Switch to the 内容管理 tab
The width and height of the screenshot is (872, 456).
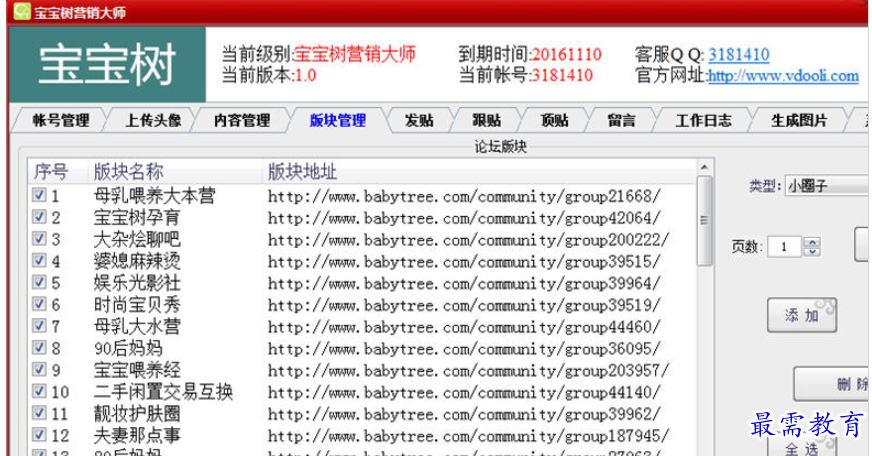pyautogui.click(x=242, y=120)
